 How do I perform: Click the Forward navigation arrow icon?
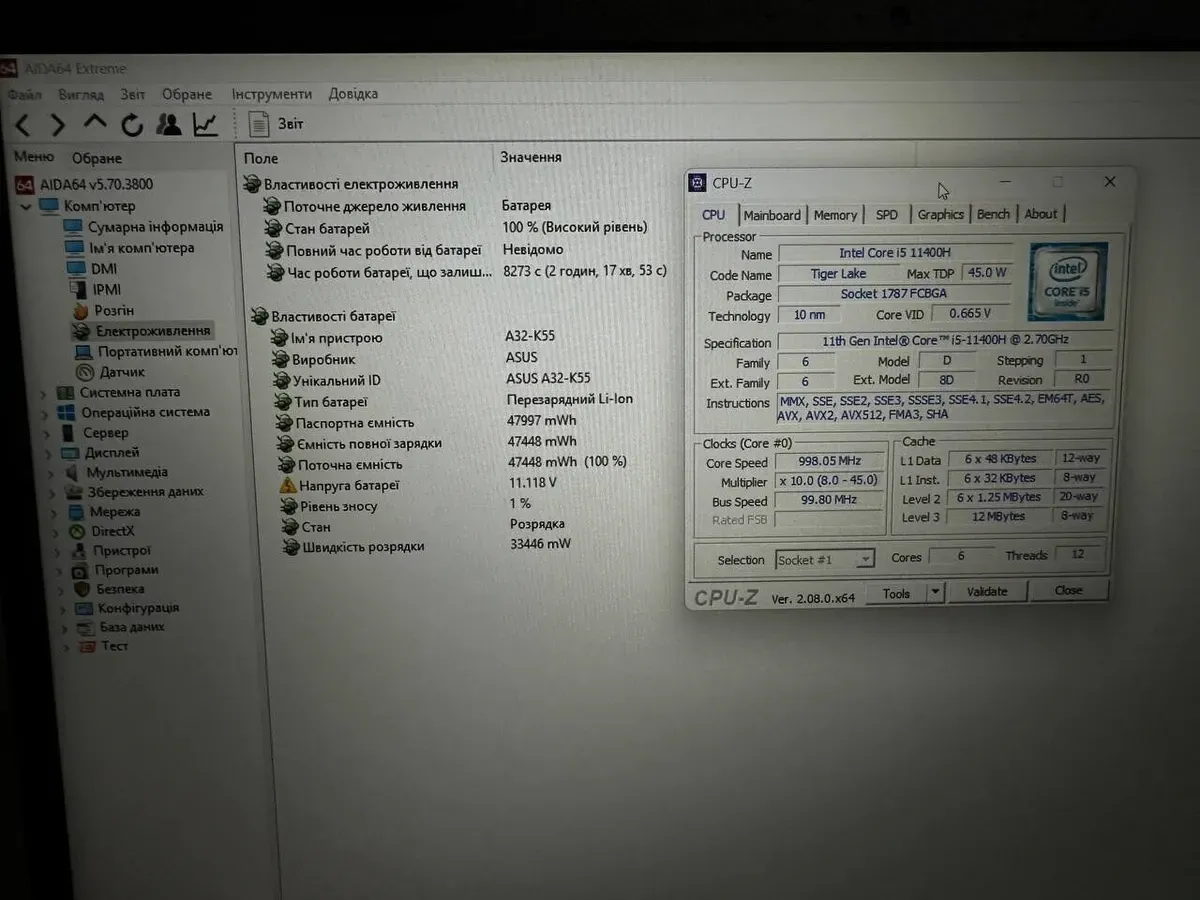pos(58,125)
